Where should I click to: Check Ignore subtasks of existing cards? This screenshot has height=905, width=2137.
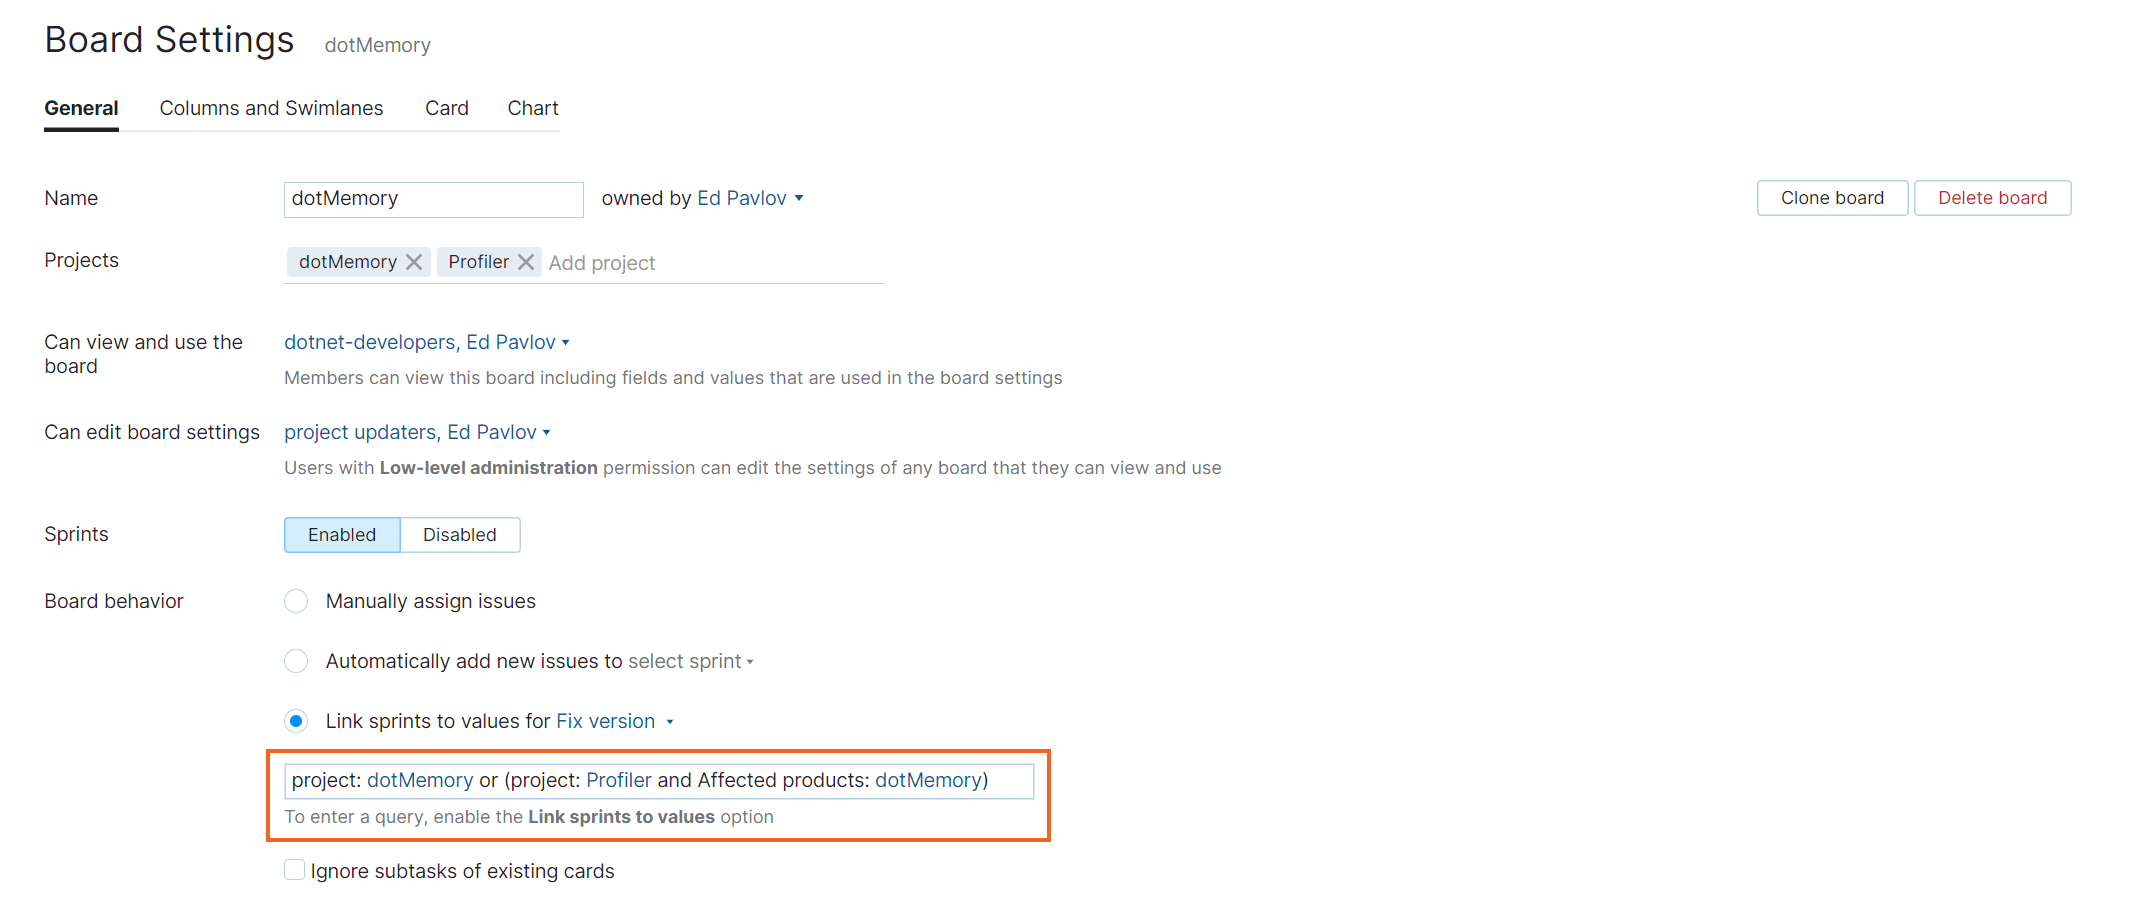[294, 869]
